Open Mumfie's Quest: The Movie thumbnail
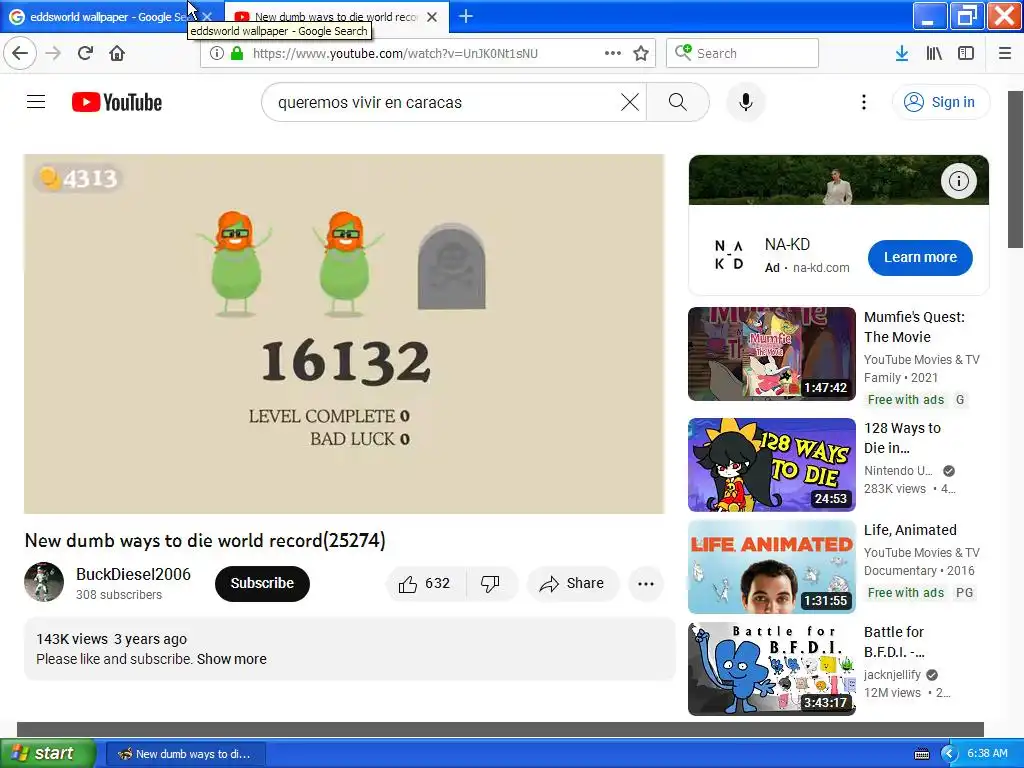1024x768 pixels. pos(771,353)
